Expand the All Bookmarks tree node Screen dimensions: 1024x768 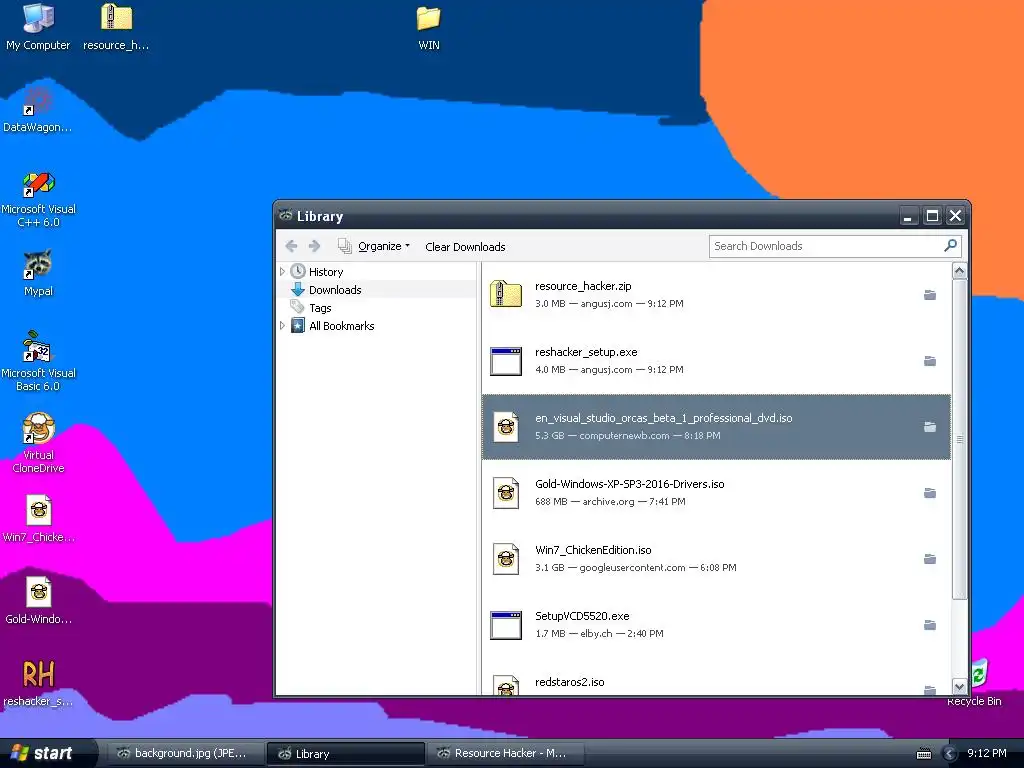click(282, 325)
